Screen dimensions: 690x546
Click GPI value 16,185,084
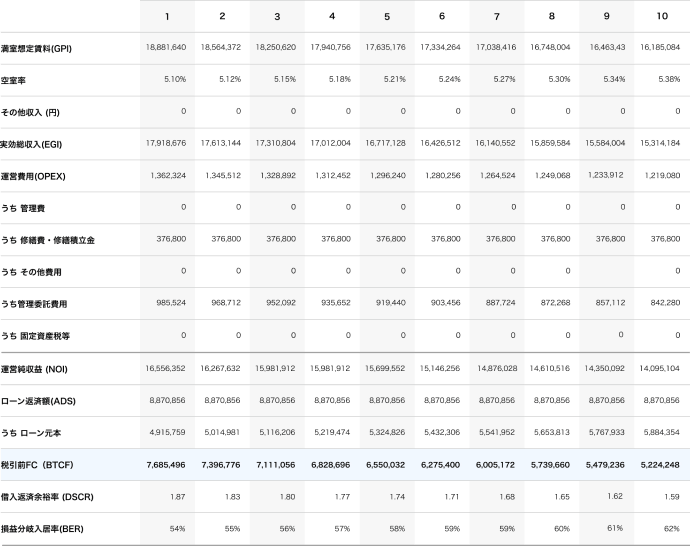[660, 47]
